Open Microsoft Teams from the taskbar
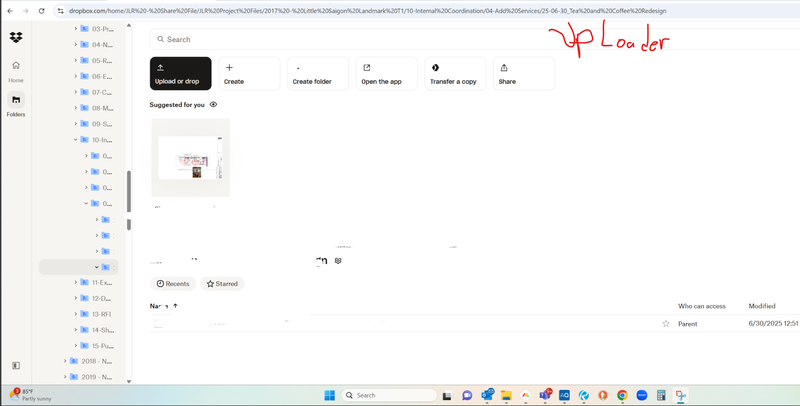The width and height of the screenshot is (800, 406). pyautogui.click(x=545, y=395)
